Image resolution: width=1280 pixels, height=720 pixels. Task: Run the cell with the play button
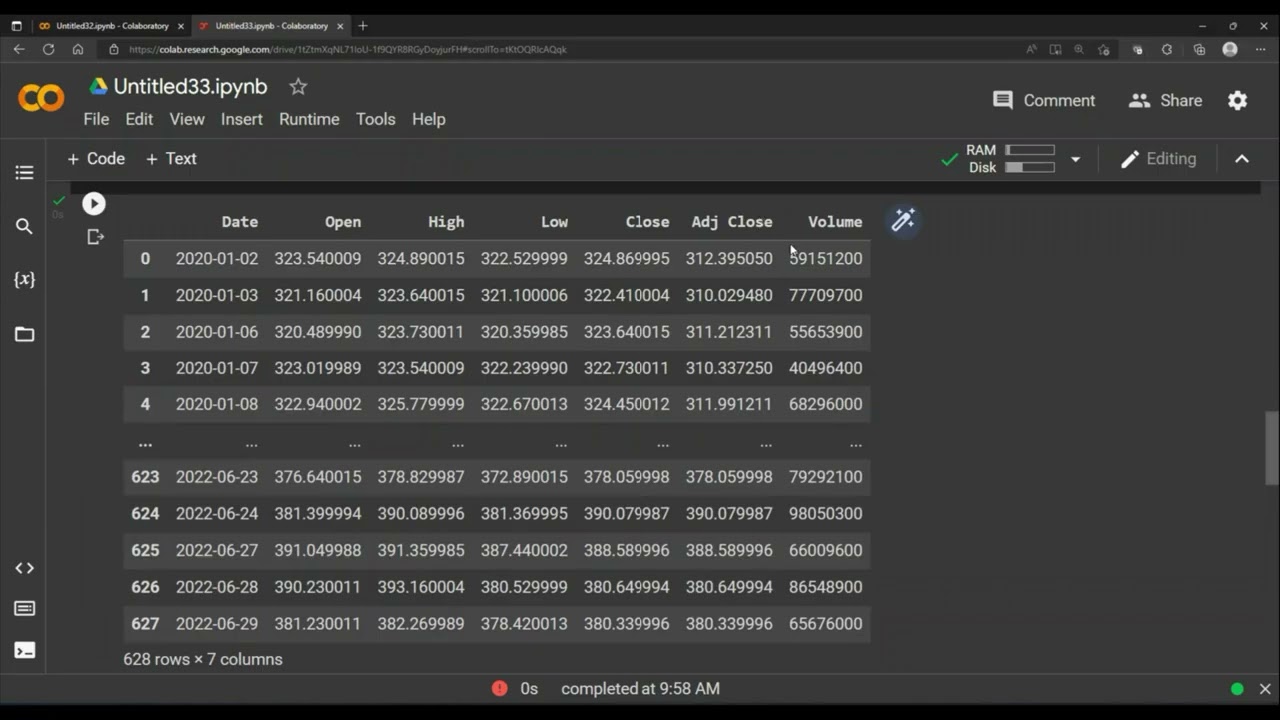pos(94,204)
